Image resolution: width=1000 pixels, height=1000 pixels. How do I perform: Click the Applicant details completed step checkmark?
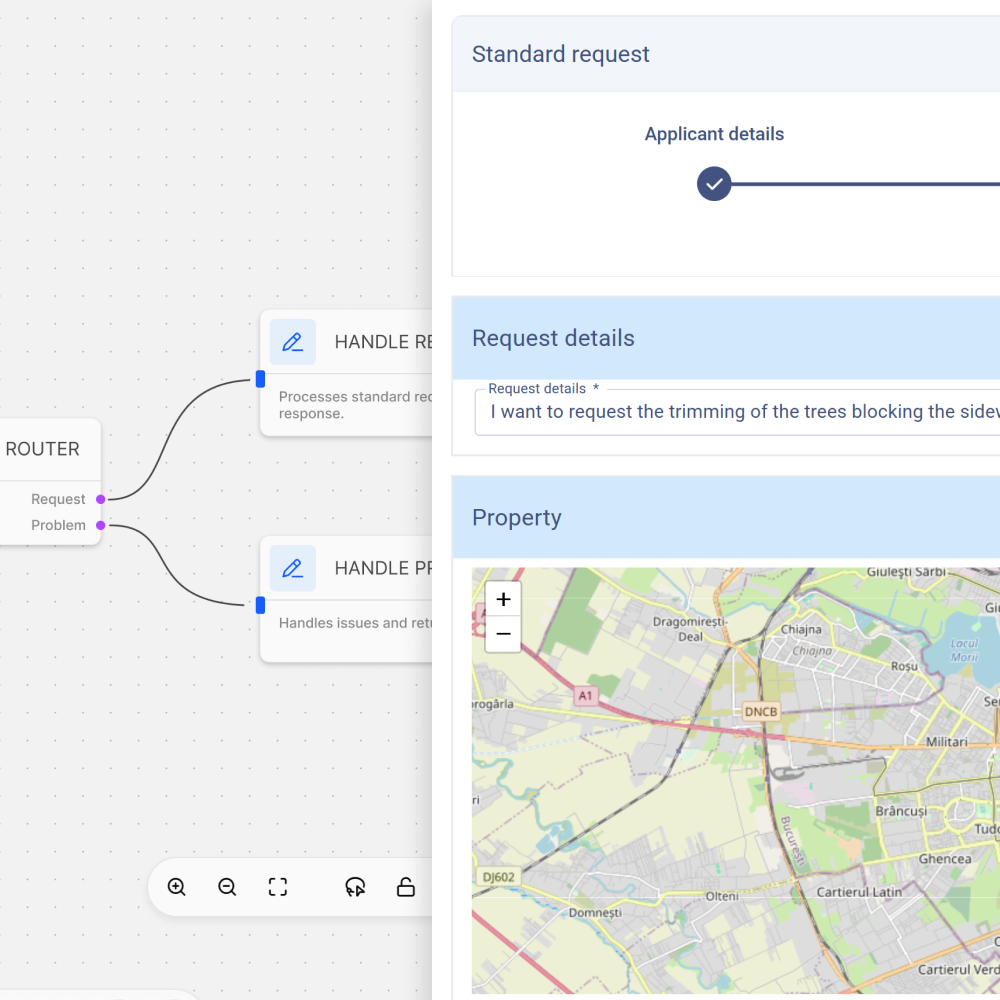coord(714,184)
